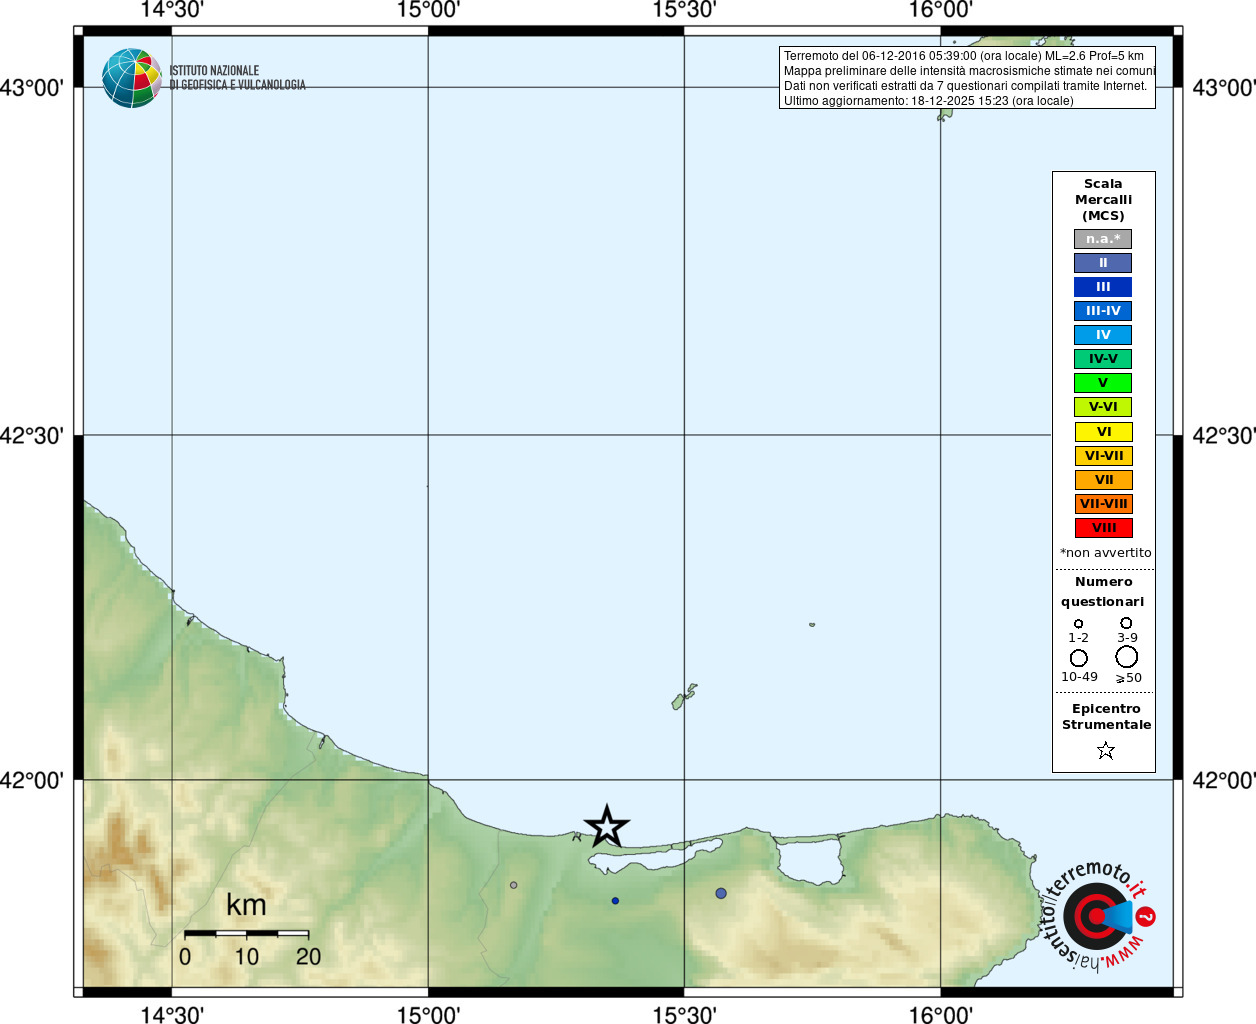Viewport: 1256px width, 1024px height.
Task: Click the left 43°00' latitude label
Action: point(31,88)
